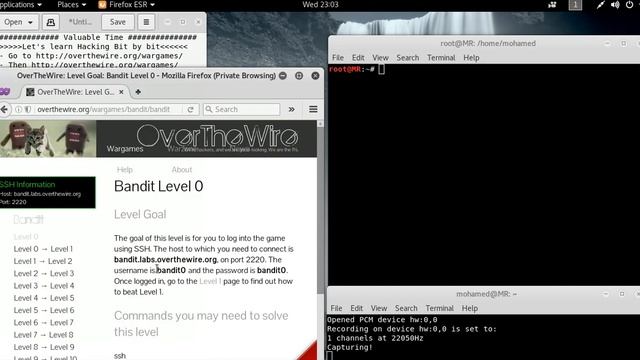Click the root@MR terminal prompt area
The image size is (640, 360).
point(484,175)
